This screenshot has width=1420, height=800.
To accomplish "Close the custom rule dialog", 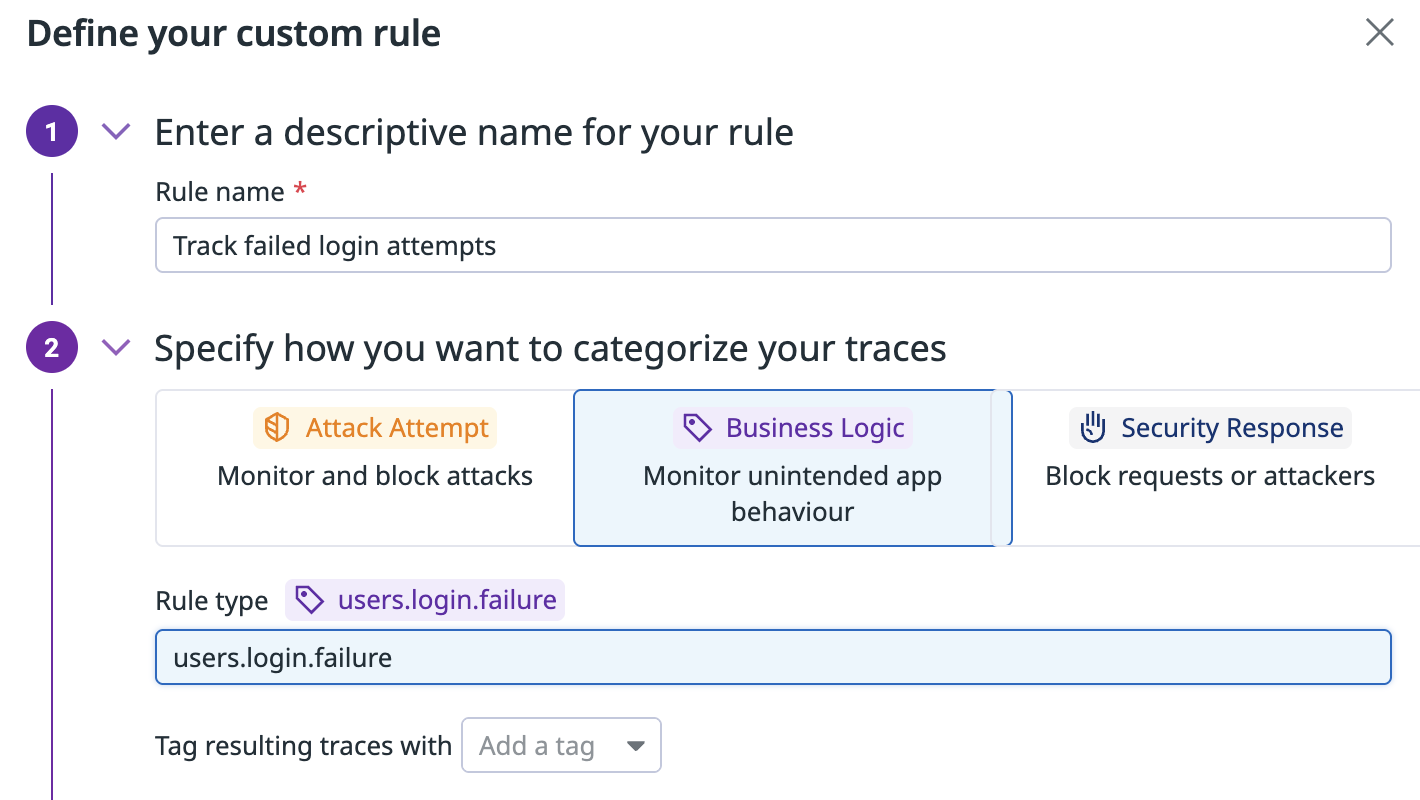I will (x=1379, y=33).
